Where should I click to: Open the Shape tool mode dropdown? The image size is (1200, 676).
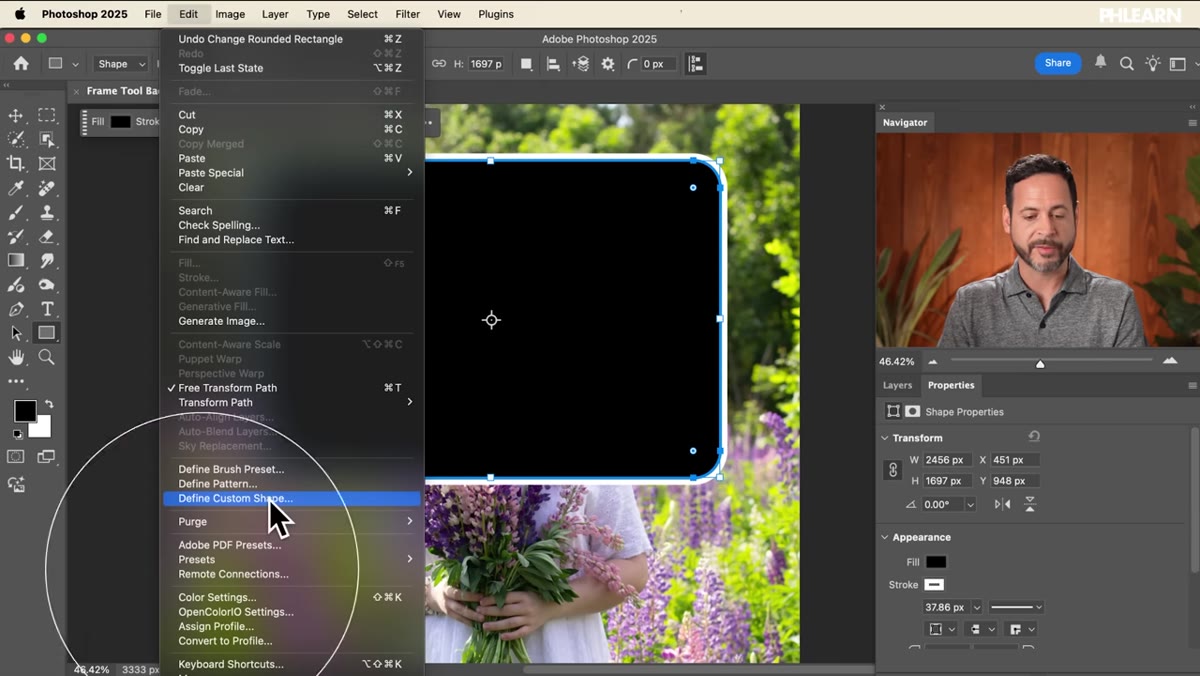coord(120,64)
